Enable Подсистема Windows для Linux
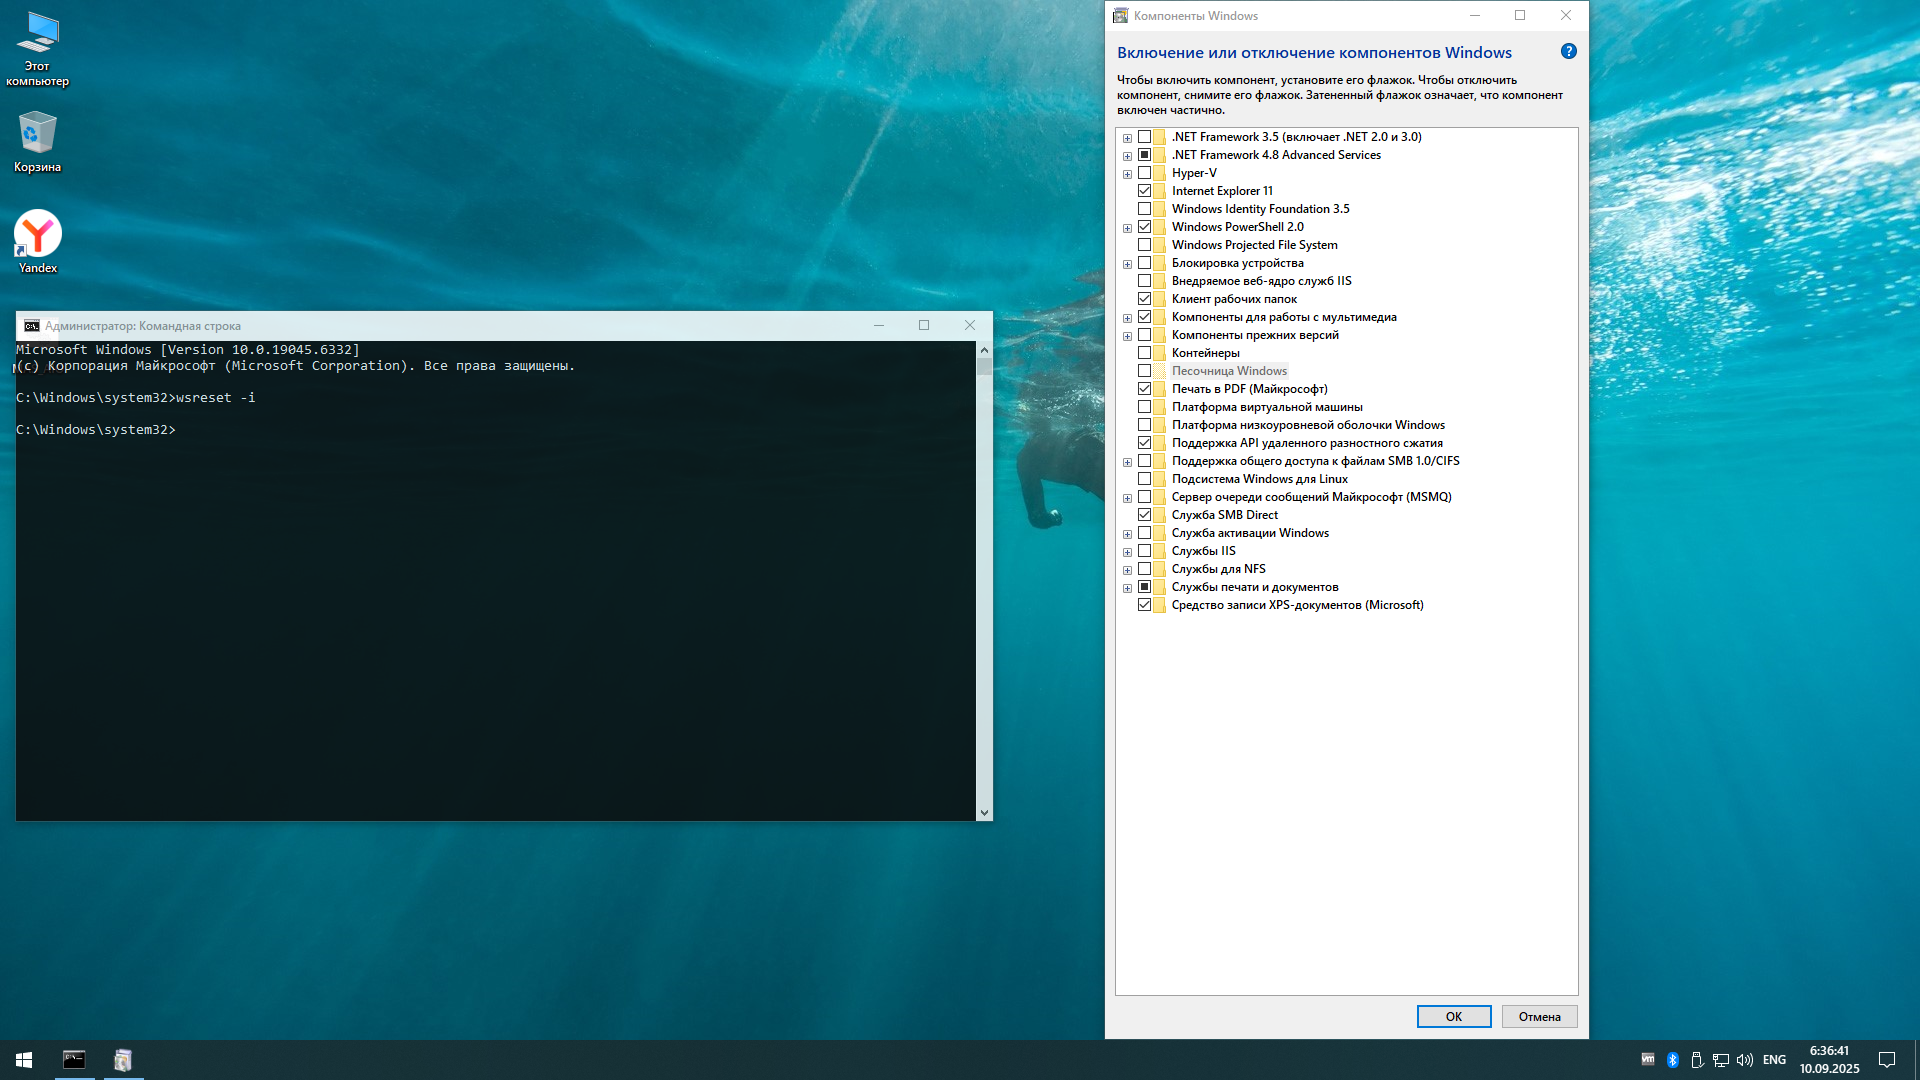 (x=1144, y=478)
